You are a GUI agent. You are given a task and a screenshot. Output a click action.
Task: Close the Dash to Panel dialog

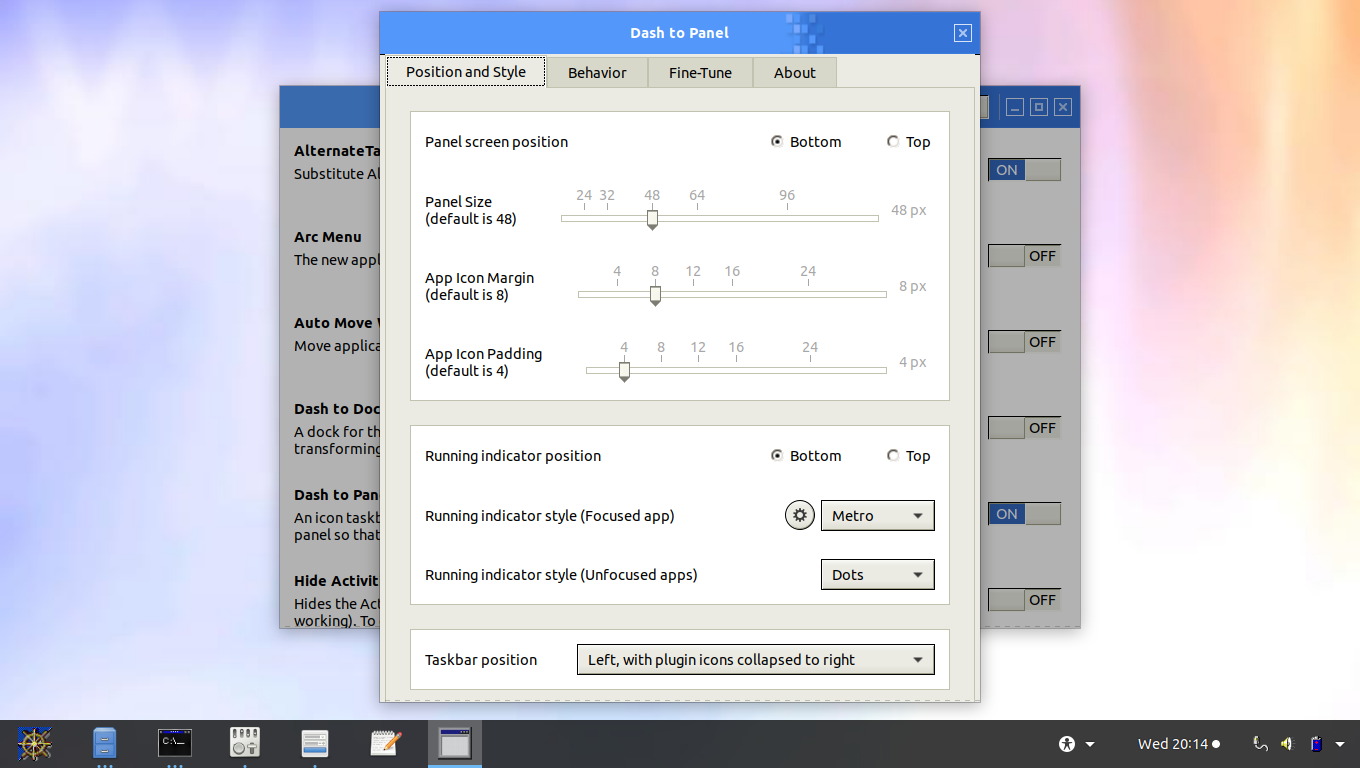[962, 33]
